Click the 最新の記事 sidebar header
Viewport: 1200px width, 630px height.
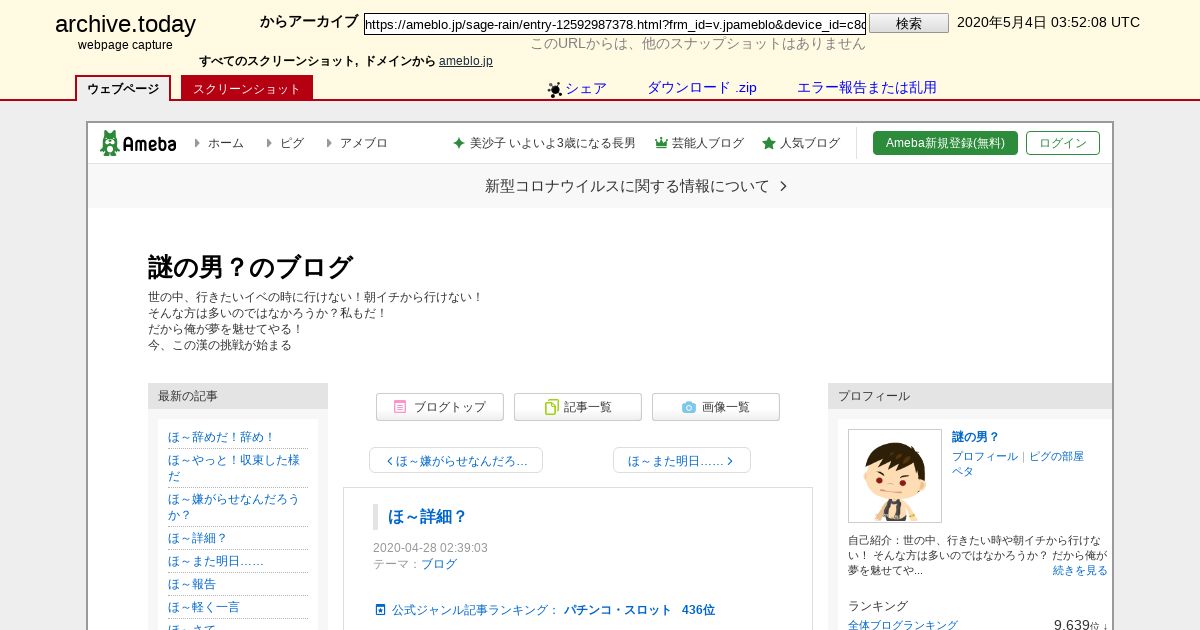(x=238, y=396)
